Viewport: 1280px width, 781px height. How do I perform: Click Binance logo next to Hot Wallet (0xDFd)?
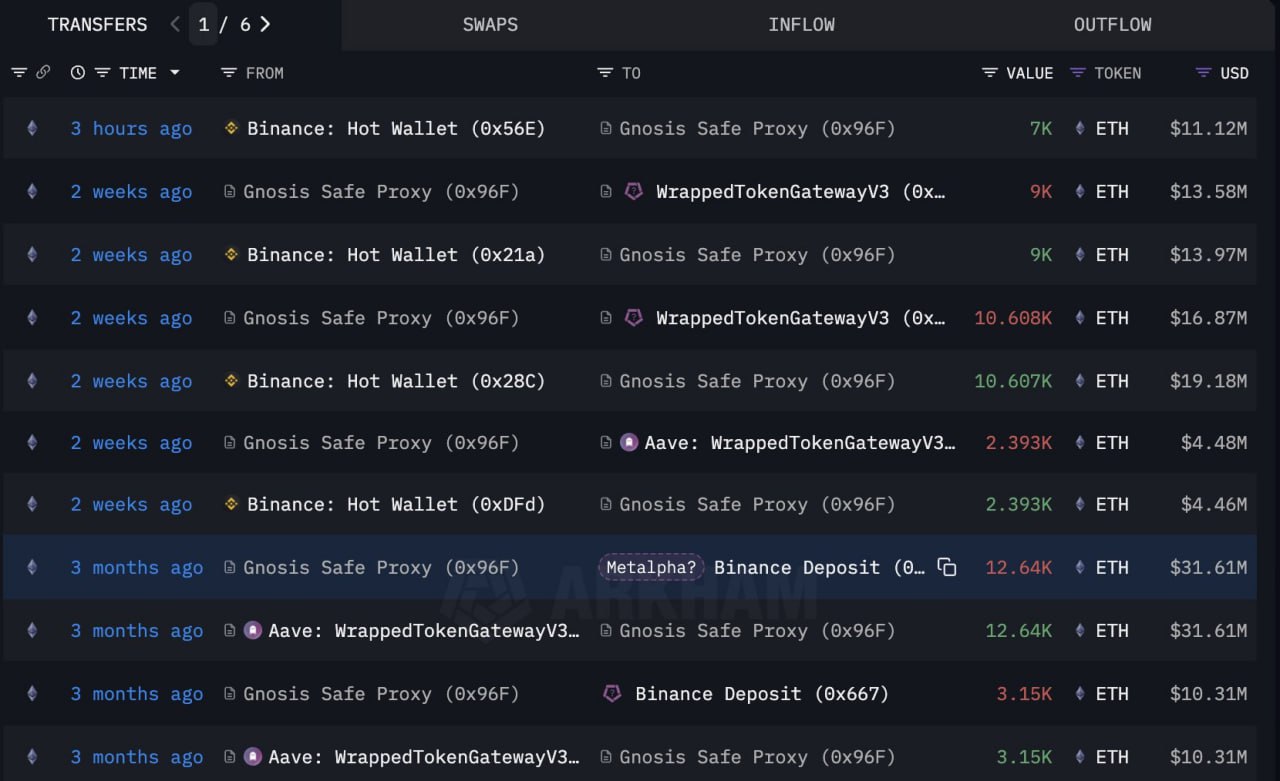[x=231, y=504]
